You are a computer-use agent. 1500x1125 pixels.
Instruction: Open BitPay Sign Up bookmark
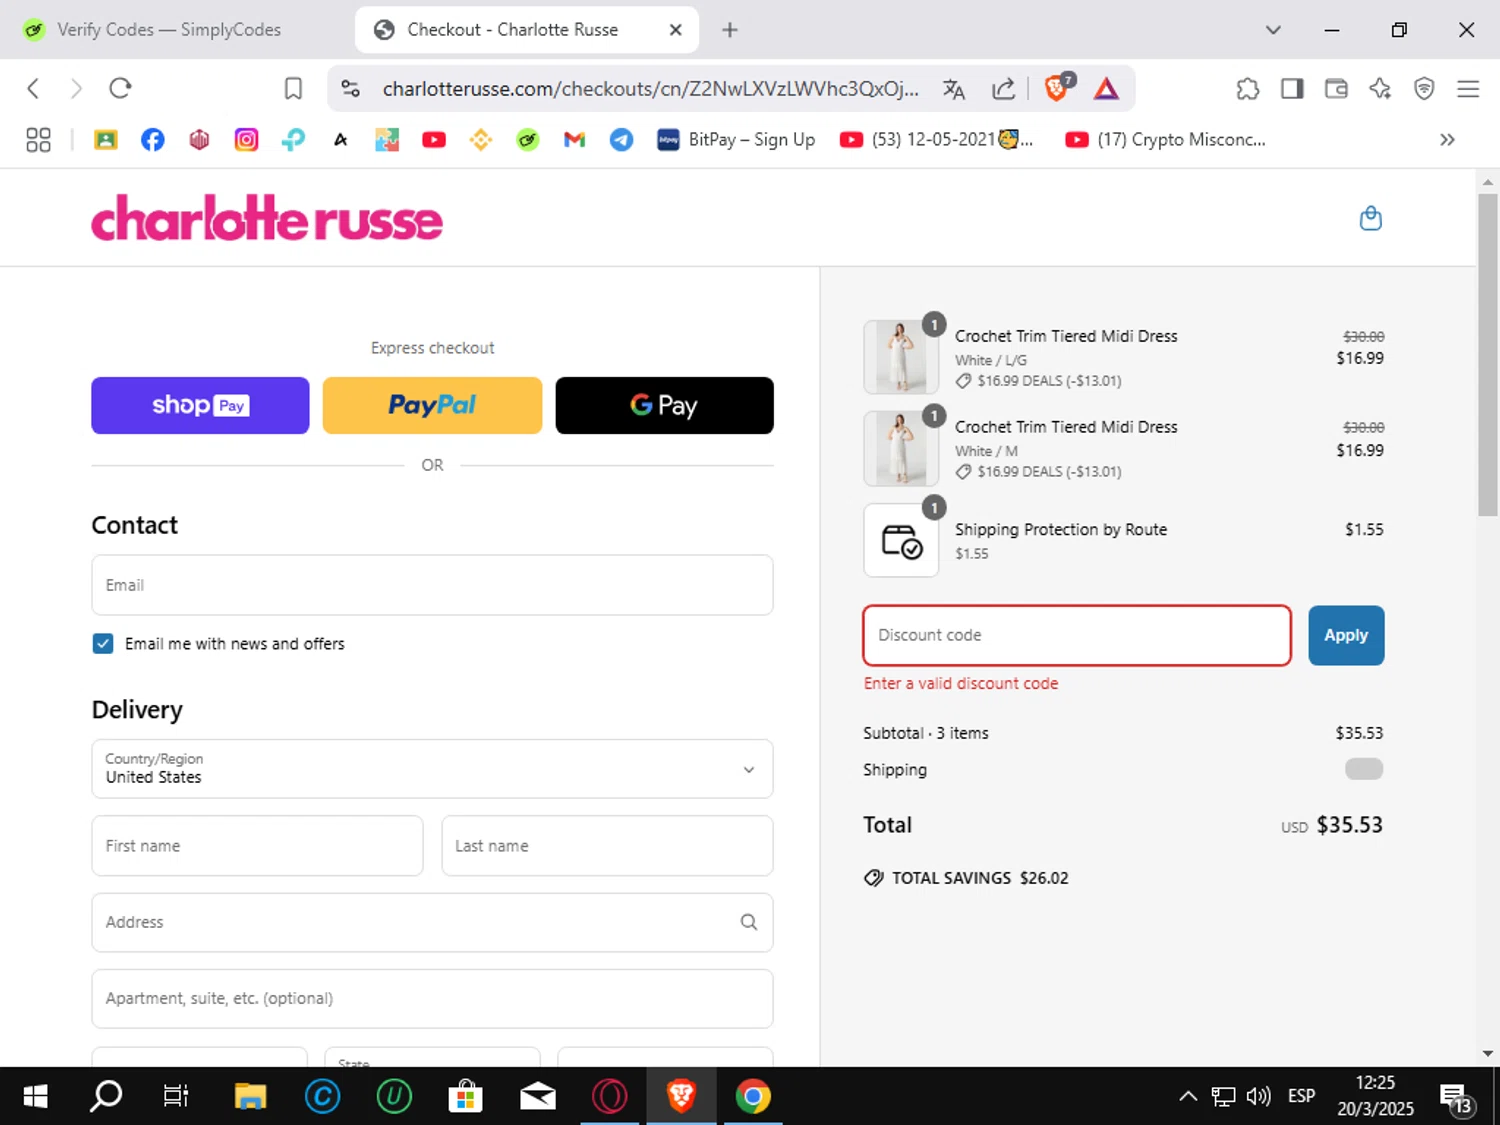tap(736, 140)
